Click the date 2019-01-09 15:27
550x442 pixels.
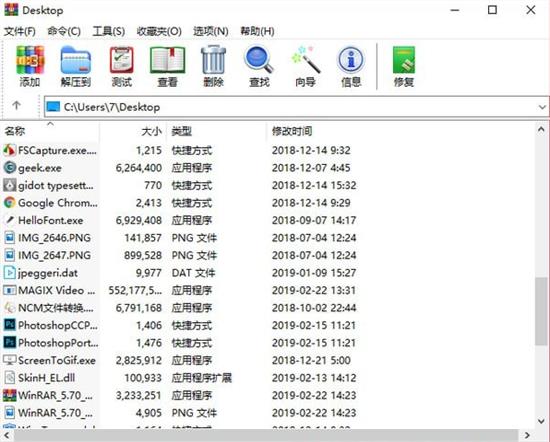tap(314, 273)
